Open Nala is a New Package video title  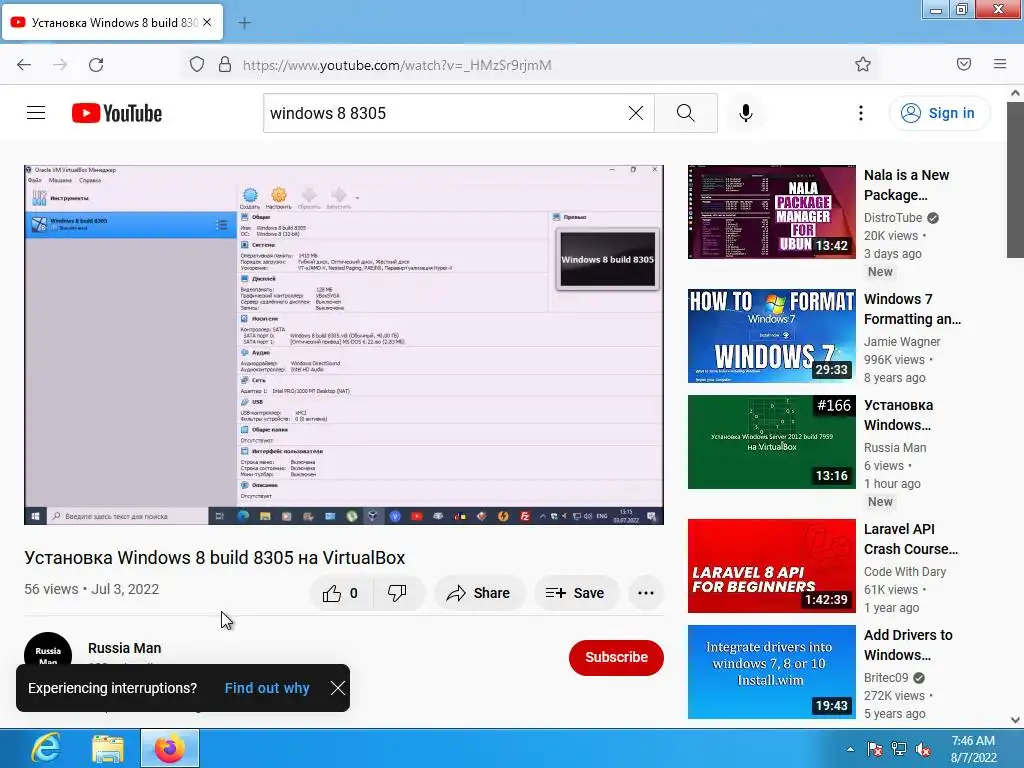point(906,185)
